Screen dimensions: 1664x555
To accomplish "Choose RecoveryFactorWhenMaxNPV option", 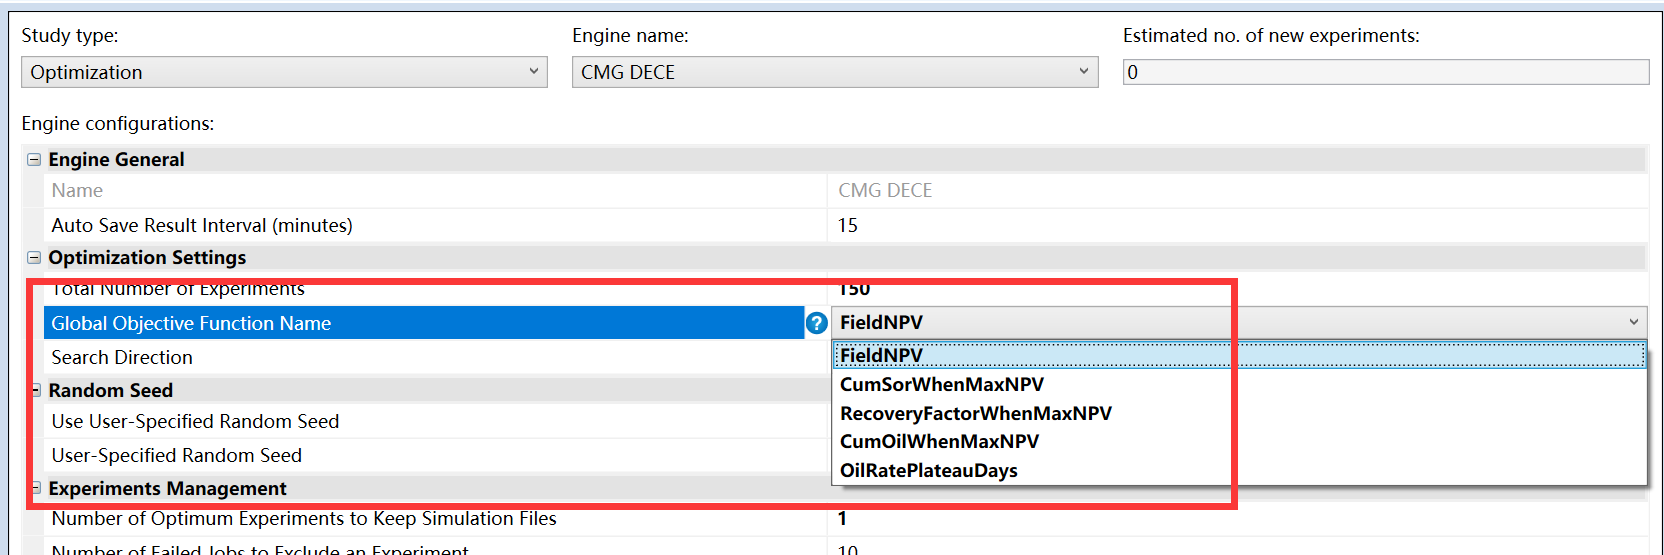I will tap(975, 414).
